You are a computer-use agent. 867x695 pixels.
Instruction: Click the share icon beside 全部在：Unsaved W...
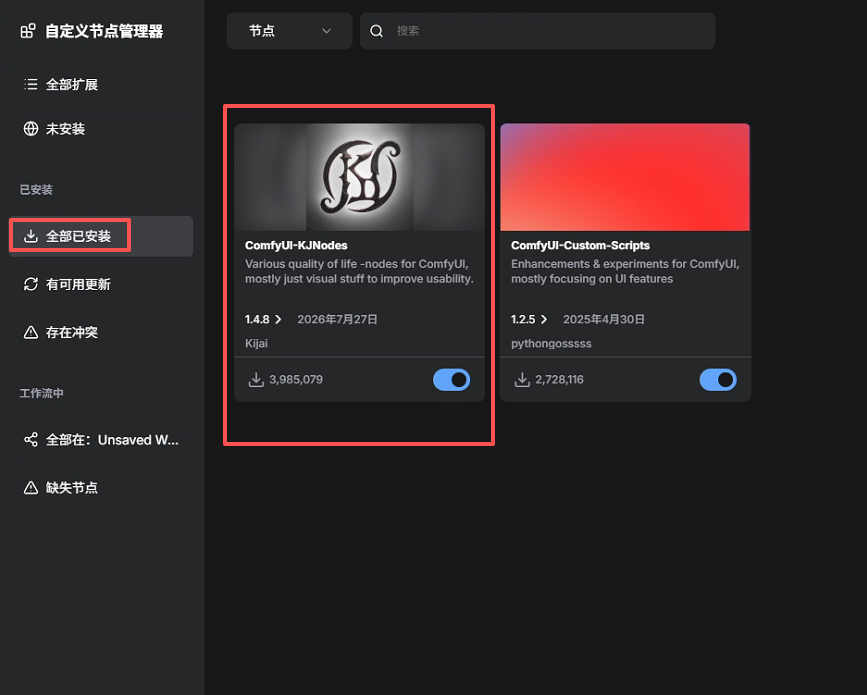click(x=31, y=440)
